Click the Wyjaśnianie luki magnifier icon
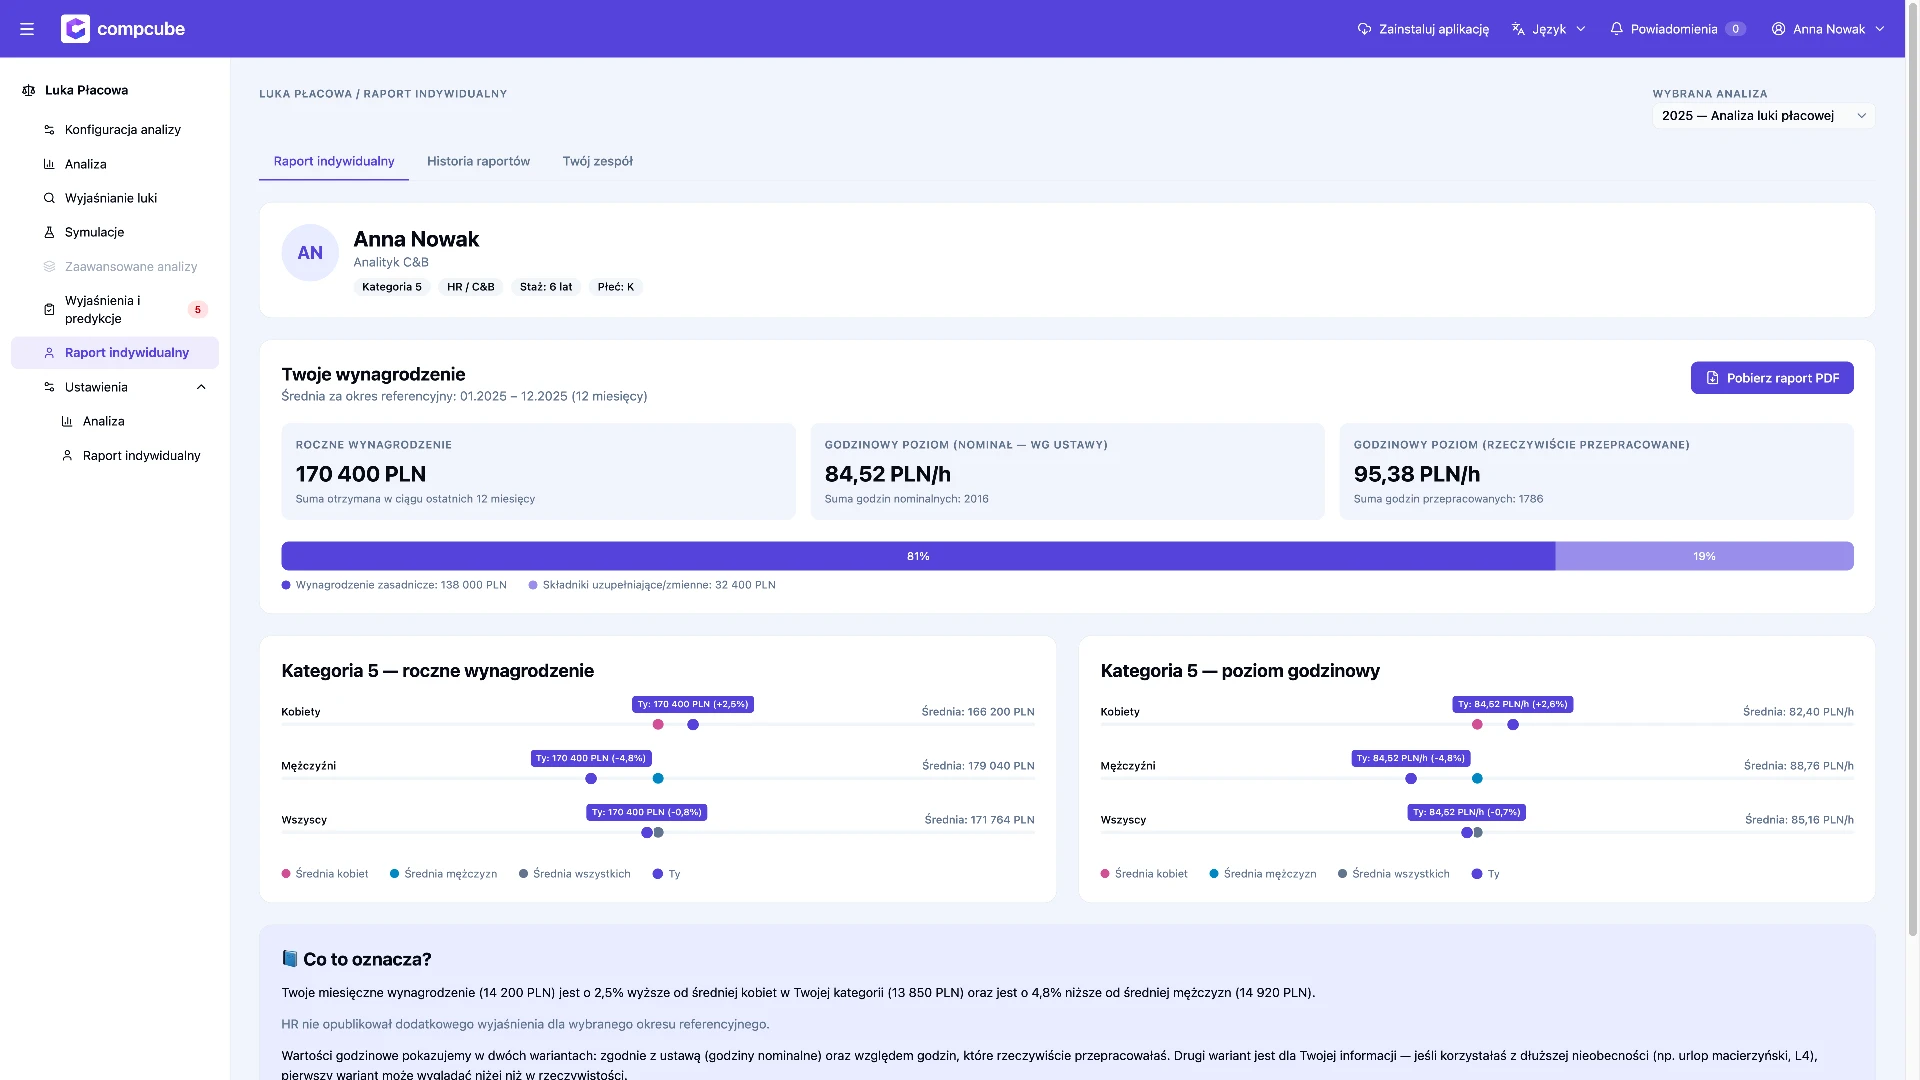Viewport: 1920px width, 1080px height. click(49, 198)
